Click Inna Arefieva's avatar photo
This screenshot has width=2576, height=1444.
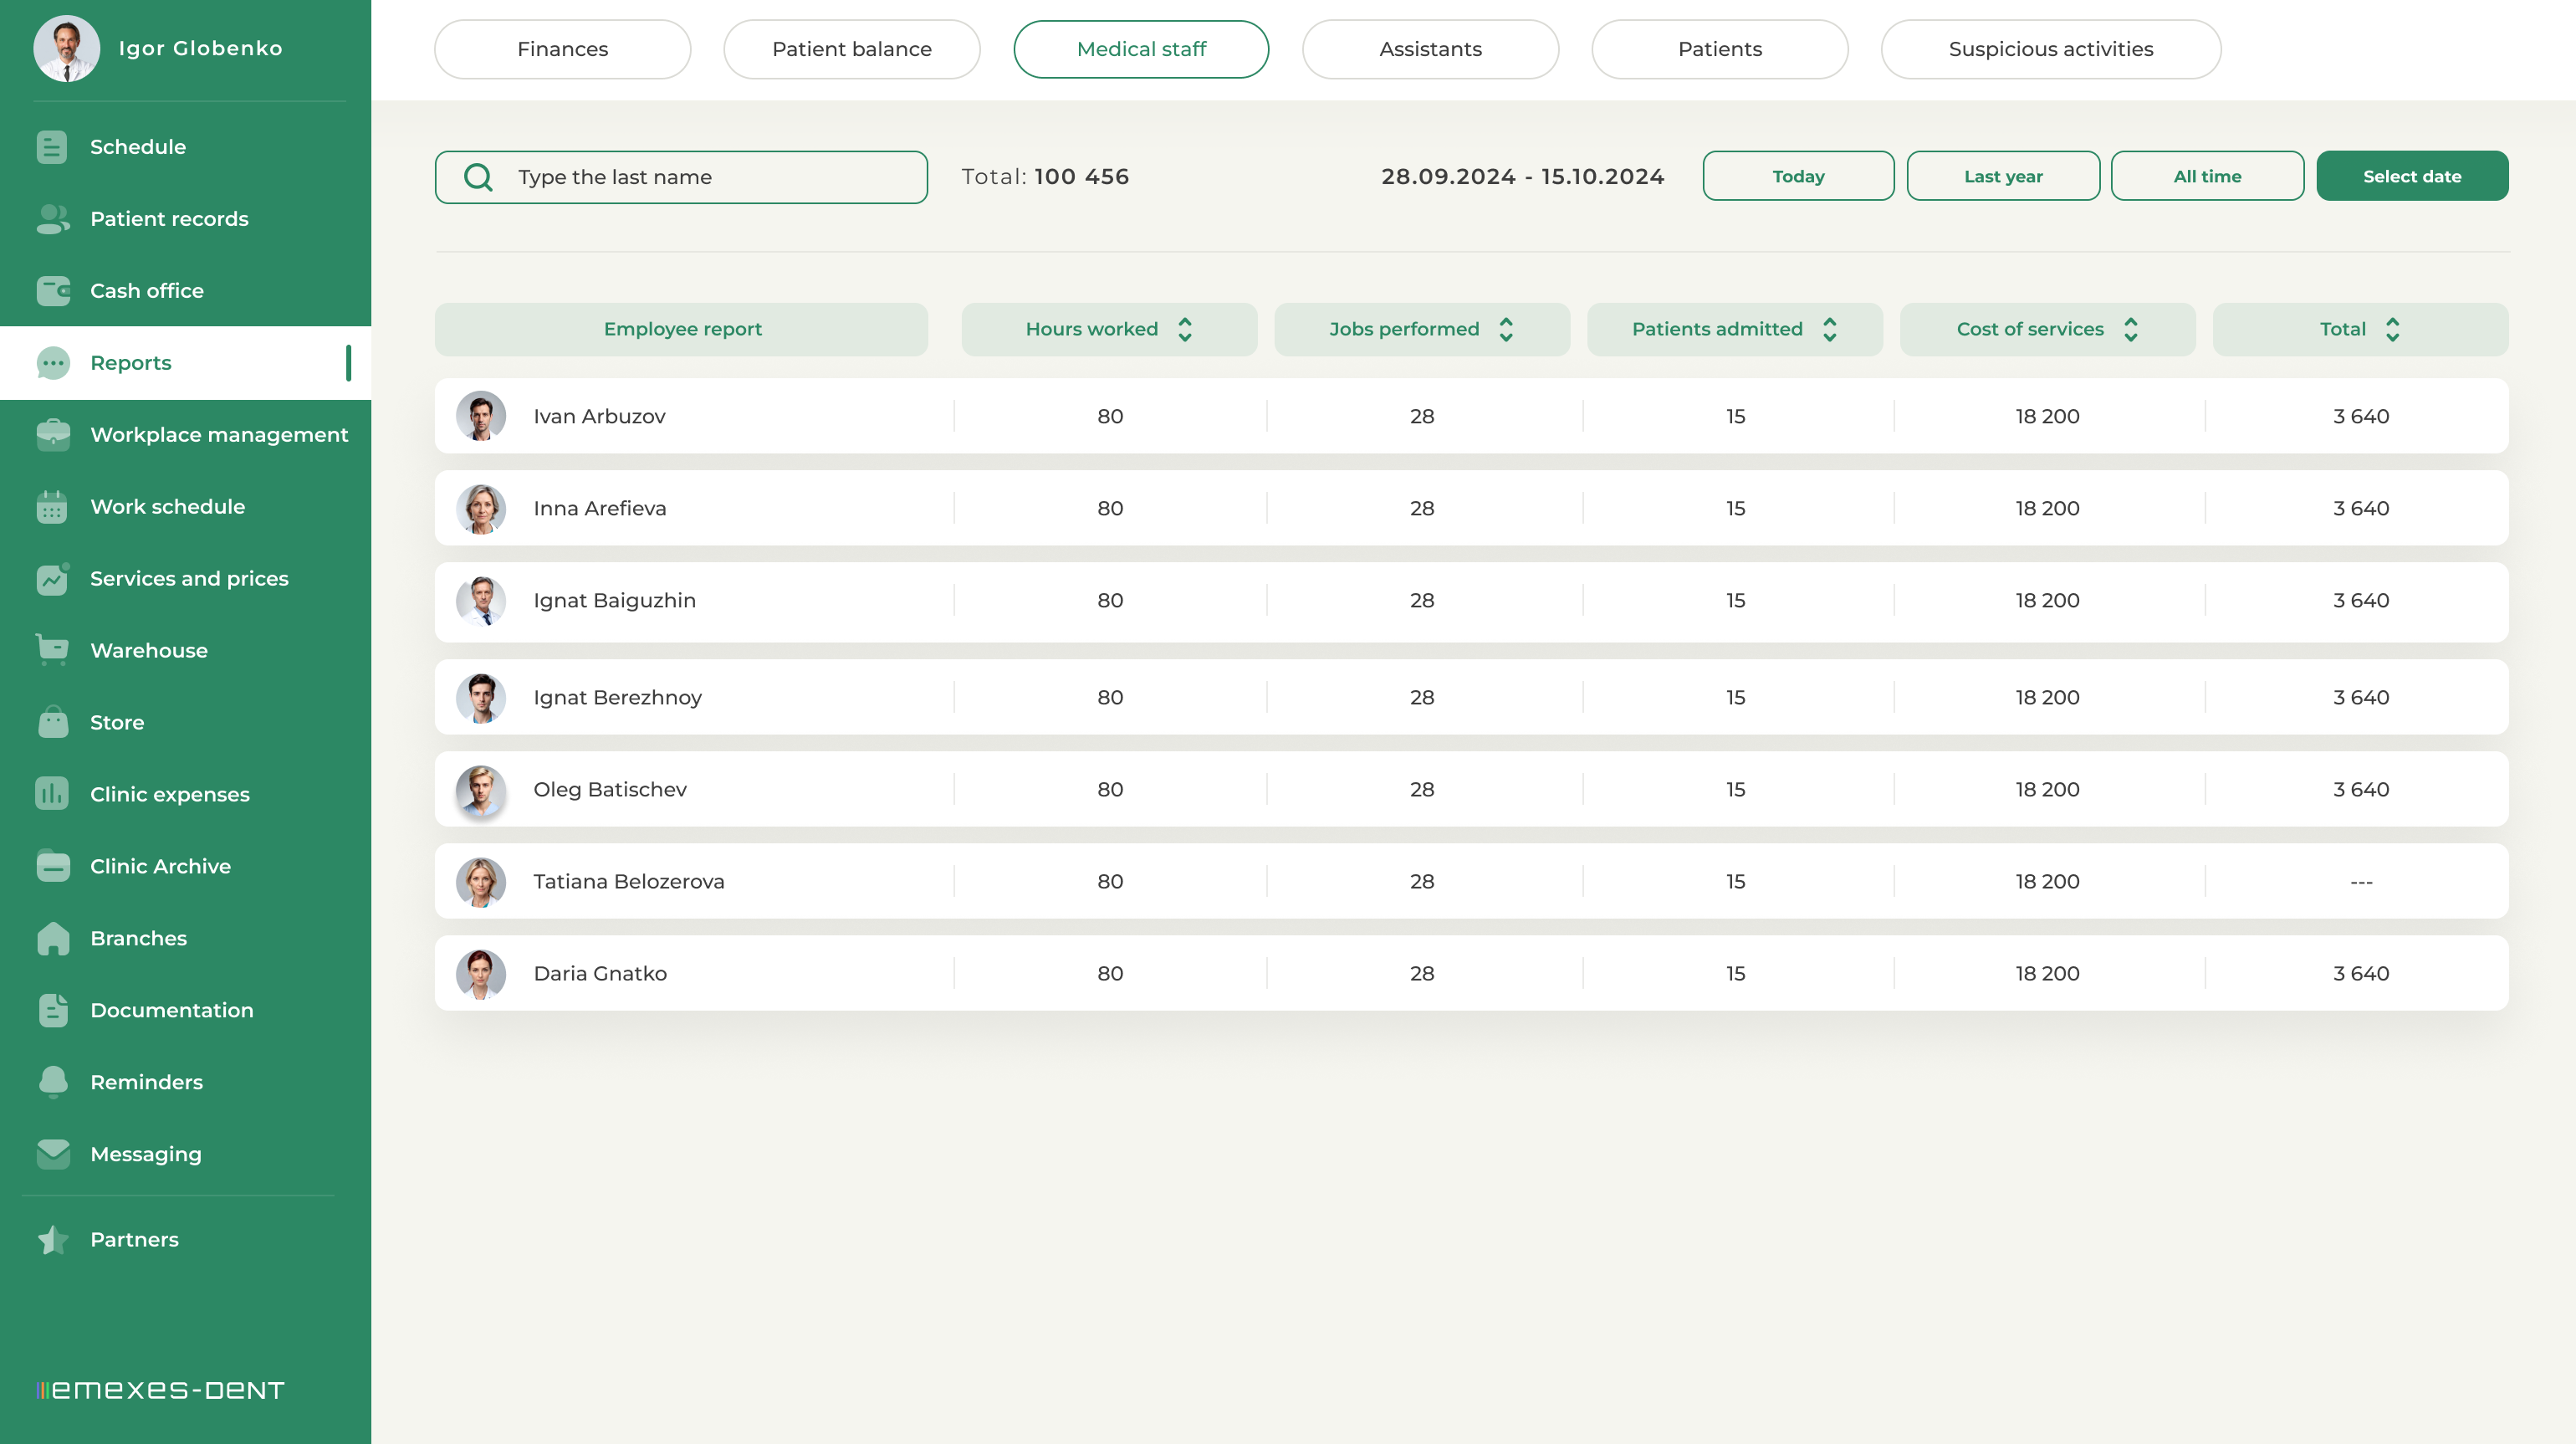481,508
